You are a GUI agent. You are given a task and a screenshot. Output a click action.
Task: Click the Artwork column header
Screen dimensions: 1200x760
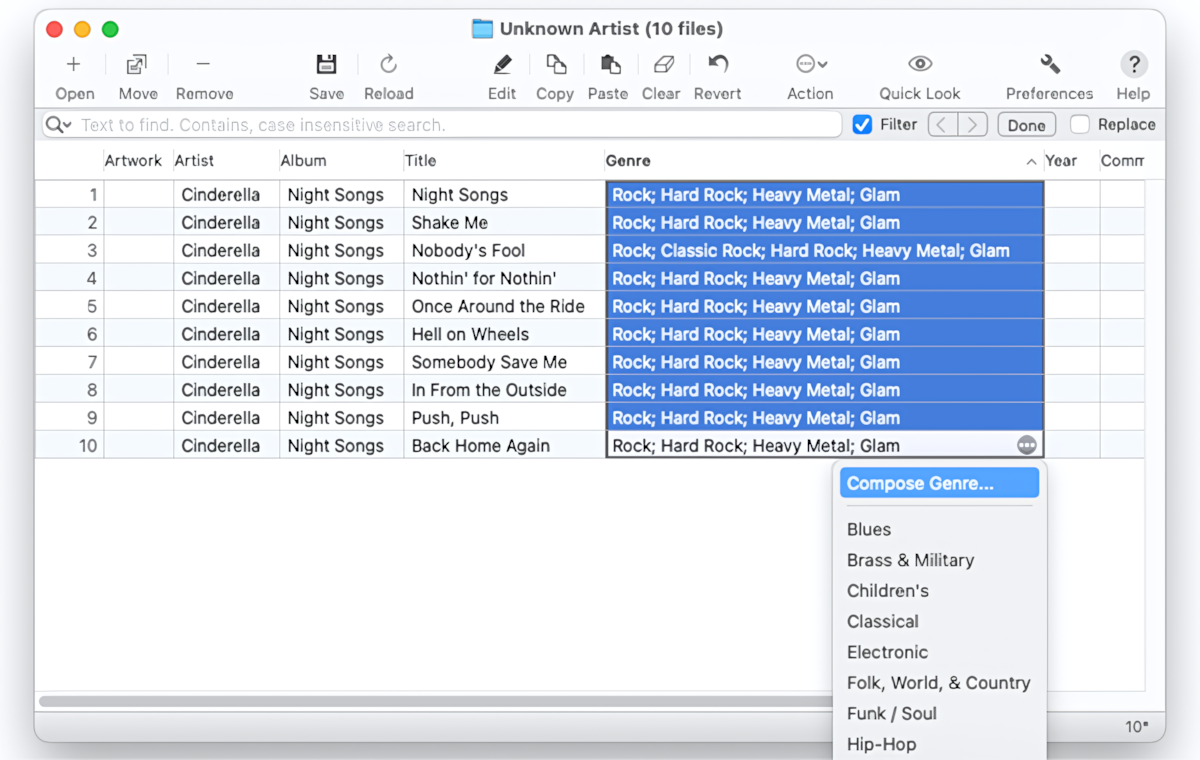(136, 160)
